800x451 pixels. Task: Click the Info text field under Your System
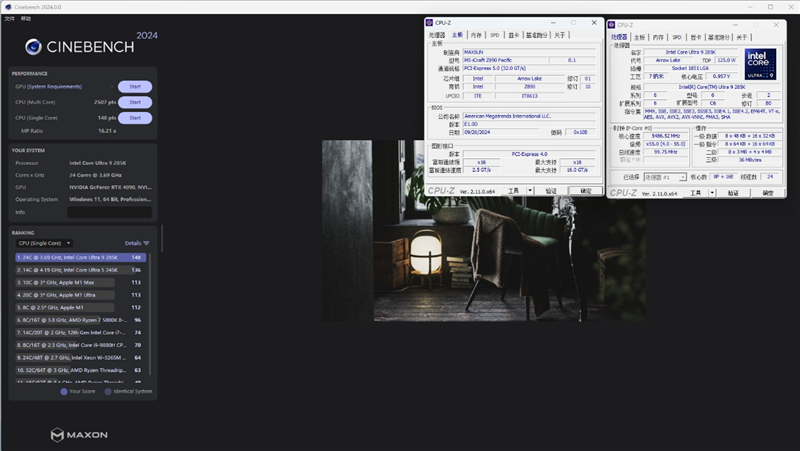[109, 212]
